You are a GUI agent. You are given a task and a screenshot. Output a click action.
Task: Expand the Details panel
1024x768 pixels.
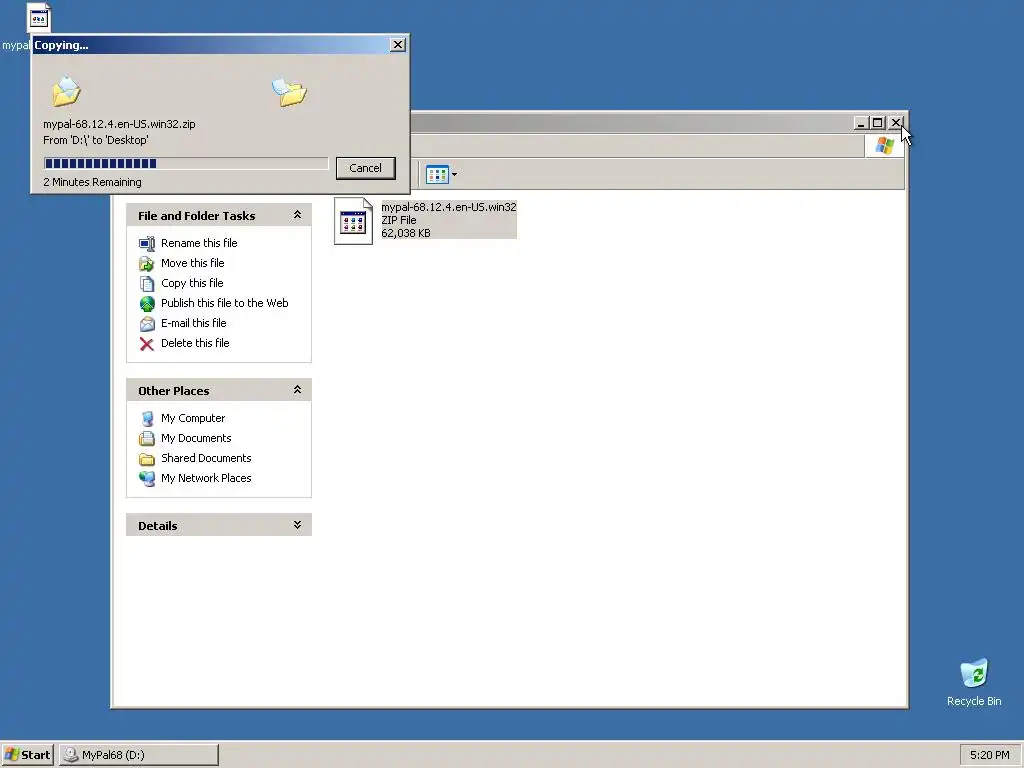point(297,525)
